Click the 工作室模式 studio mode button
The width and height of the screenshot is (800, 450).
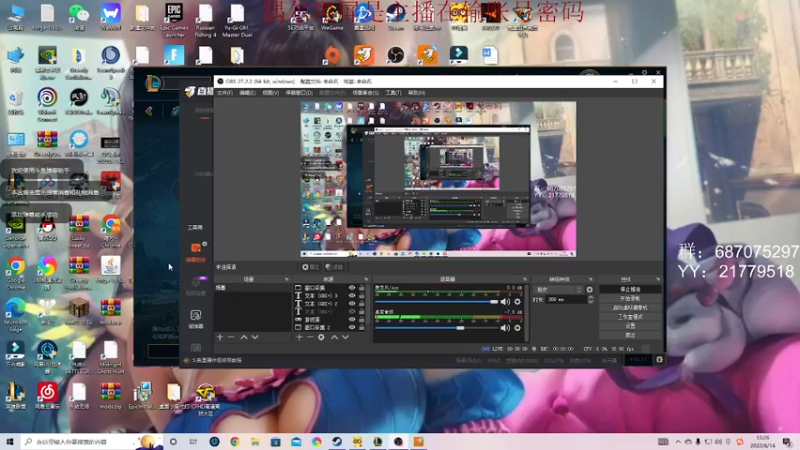[630, 317]
